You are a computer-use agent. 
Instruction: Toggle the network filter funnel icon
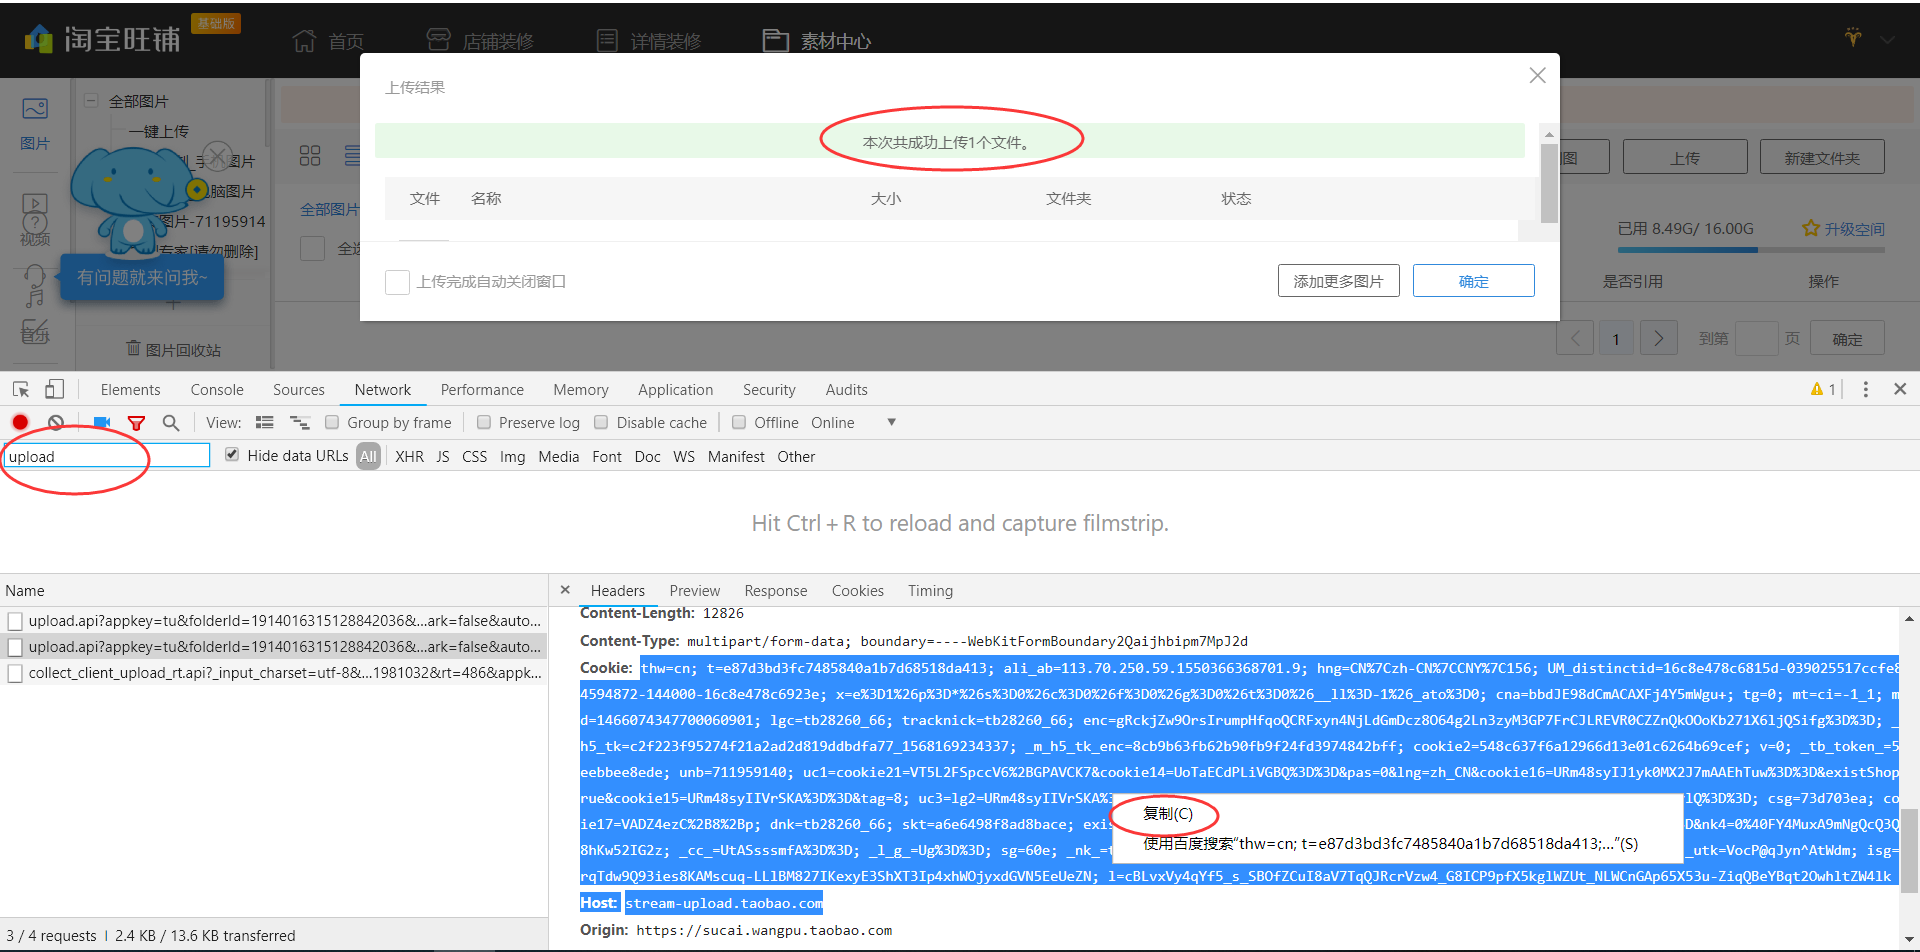[136, 423]
